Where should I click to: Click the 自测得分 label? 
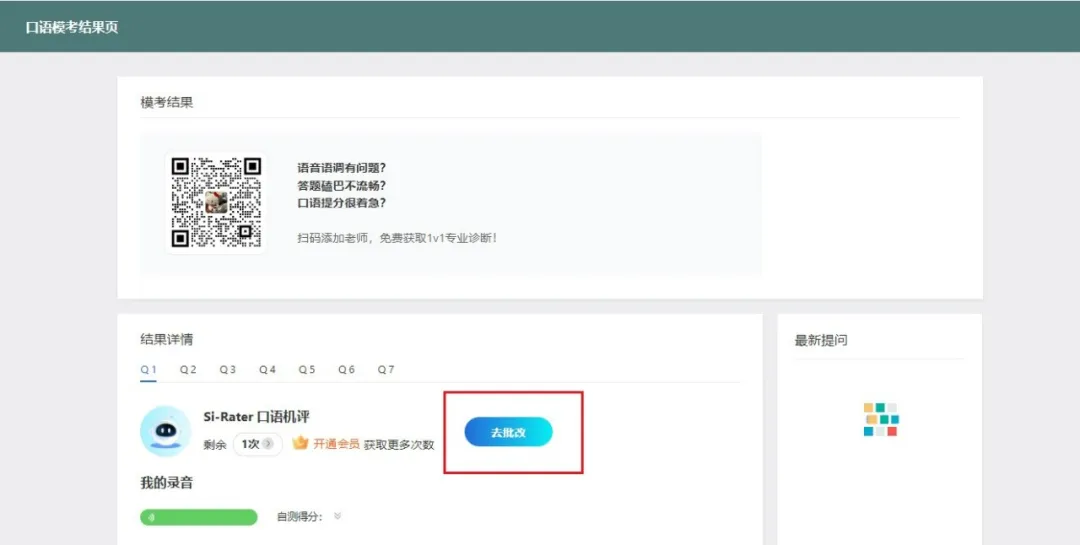[x=300, y=517]
